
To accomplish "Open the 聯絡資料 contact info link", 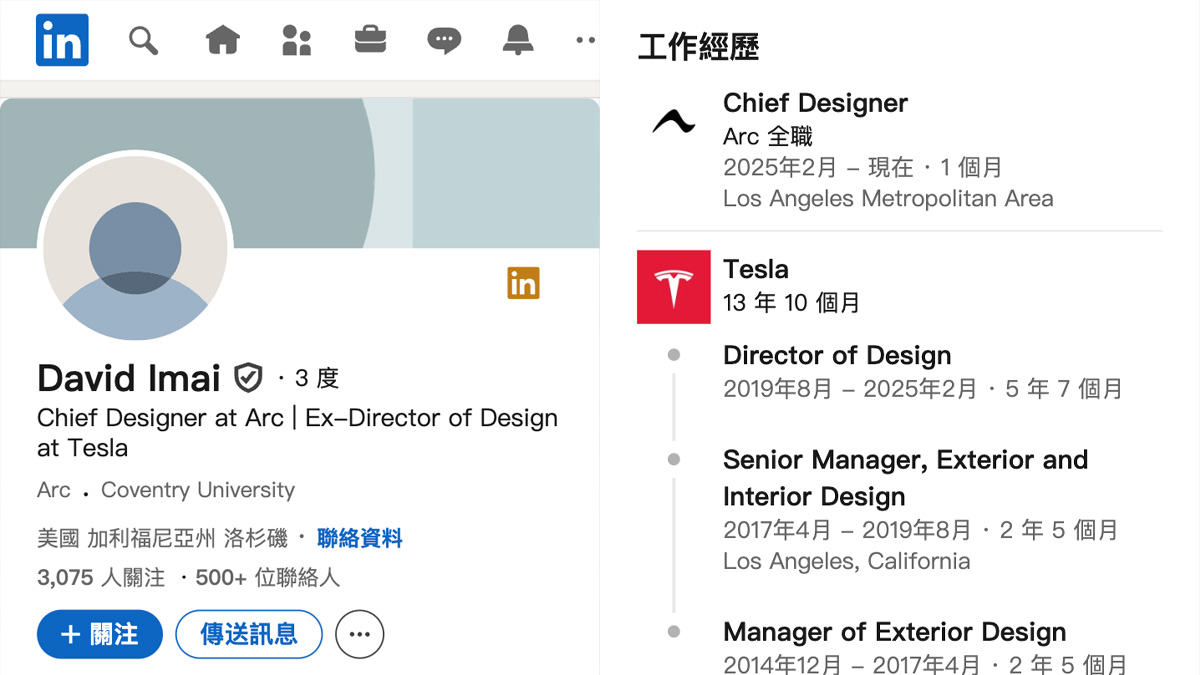I will (360, 539).
